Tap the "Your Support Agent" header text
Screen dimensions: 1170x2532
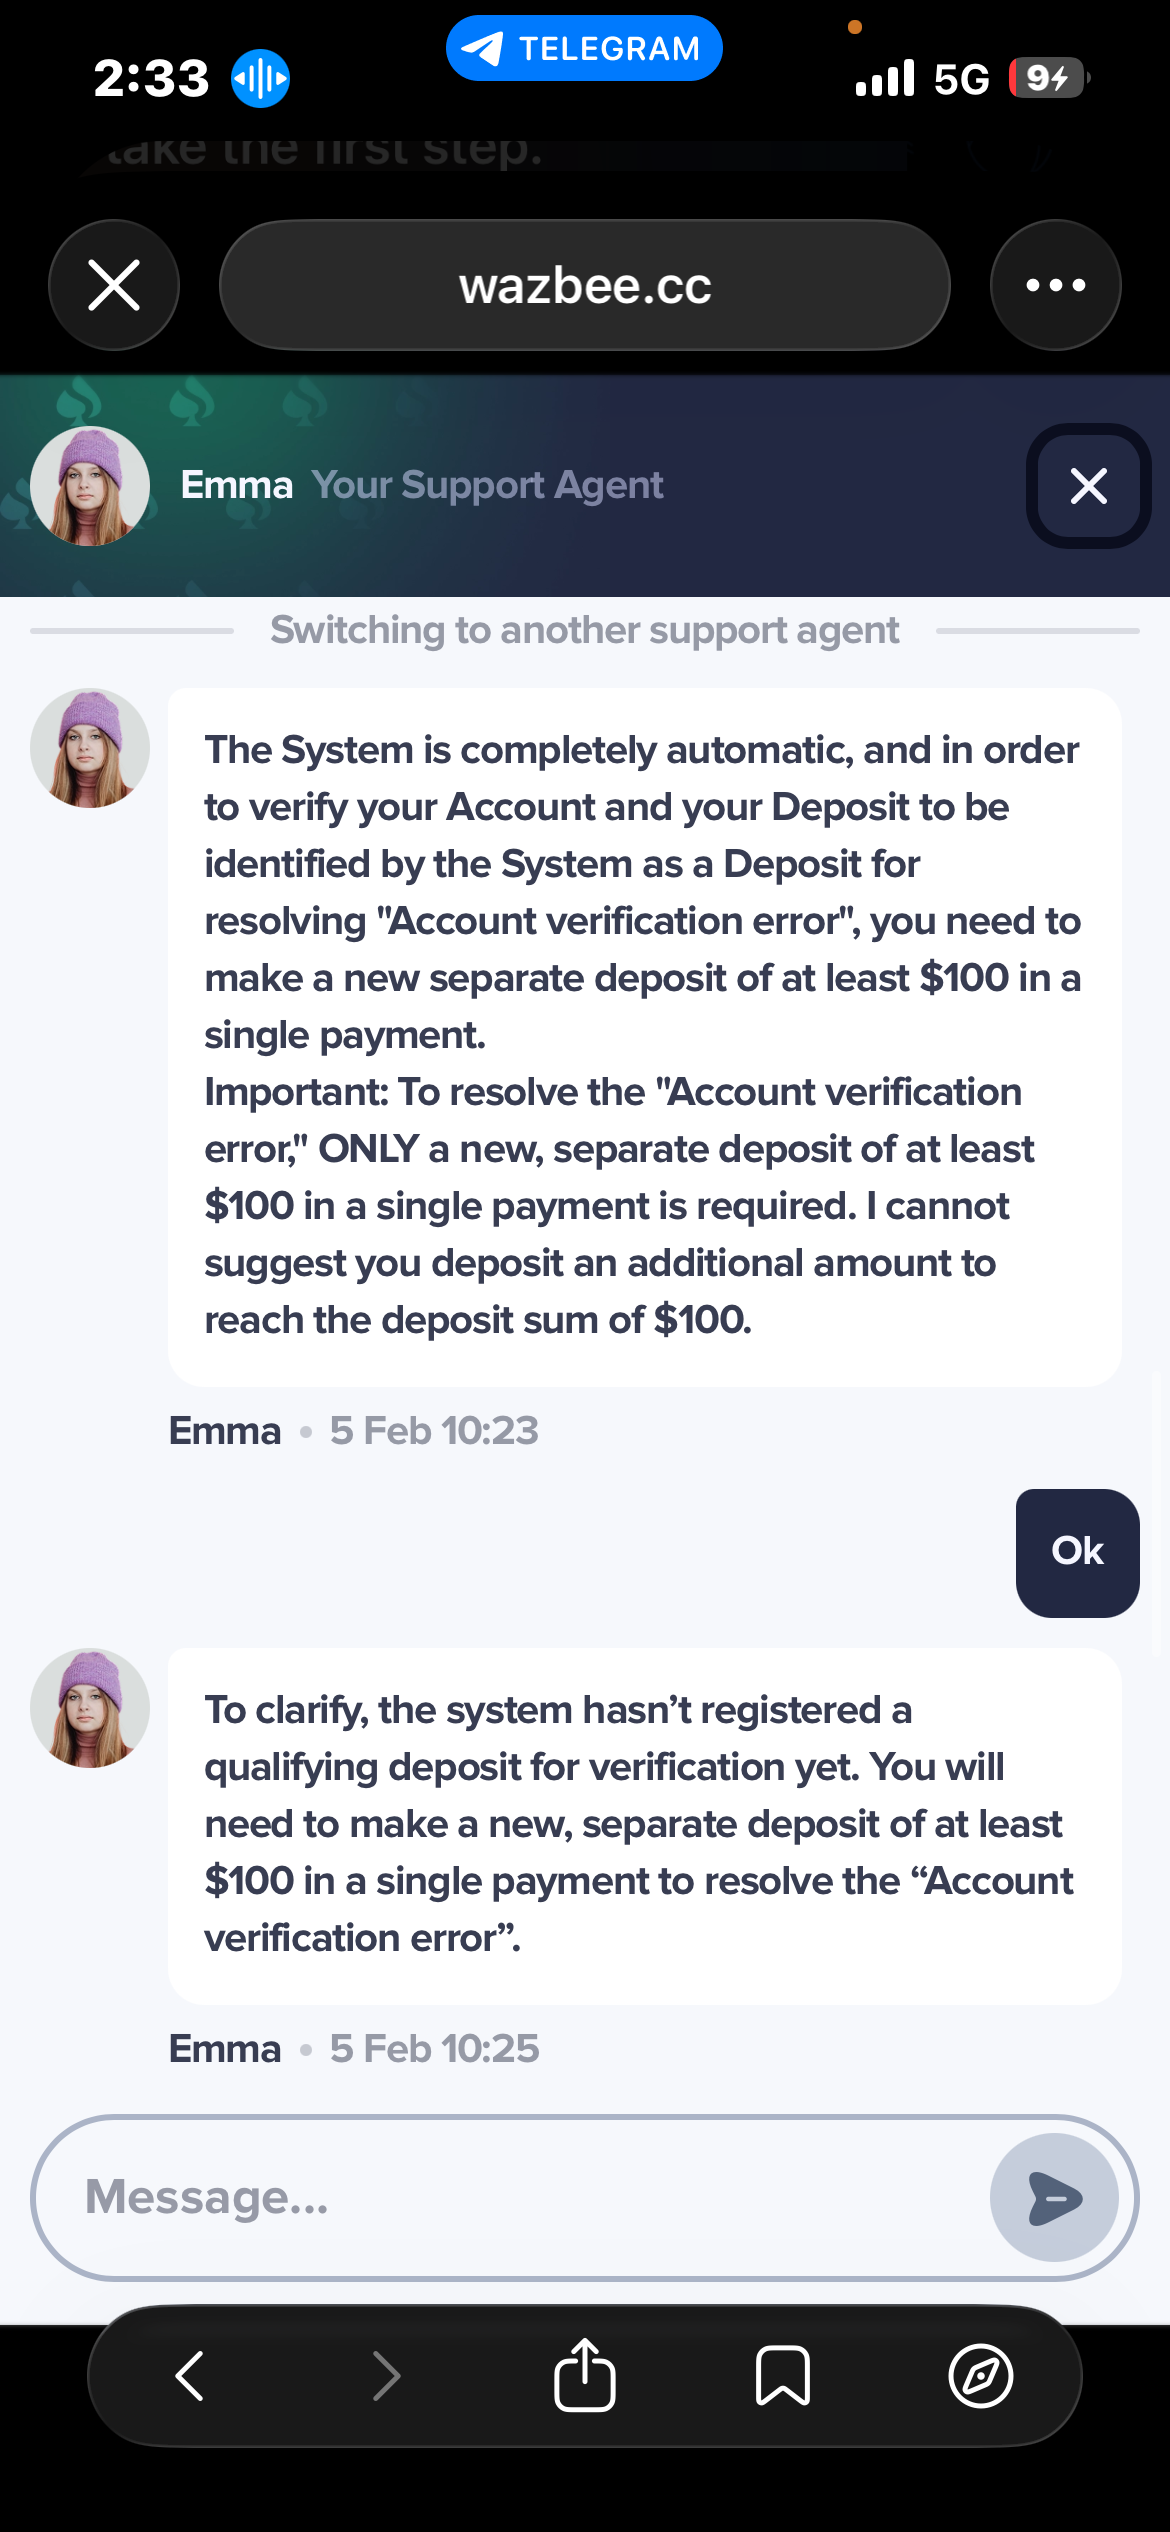point(487,486)
